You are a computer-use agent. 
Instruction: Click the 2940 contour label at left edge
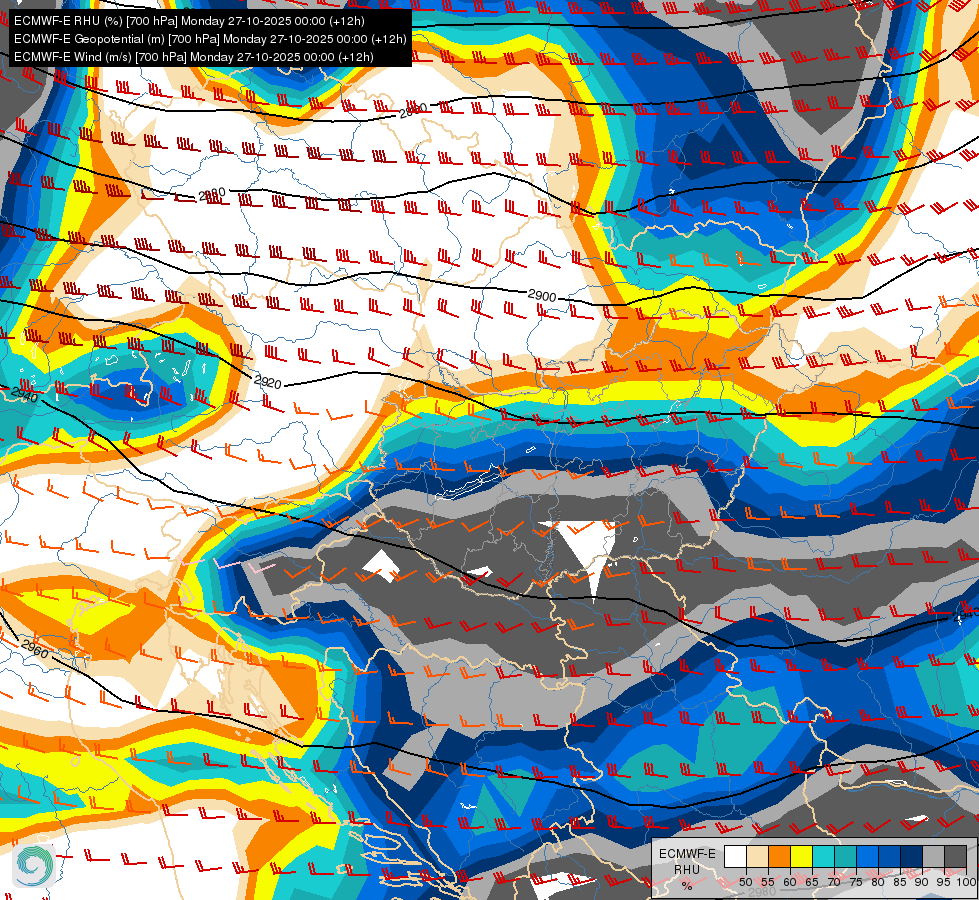(x=24, y=396)
